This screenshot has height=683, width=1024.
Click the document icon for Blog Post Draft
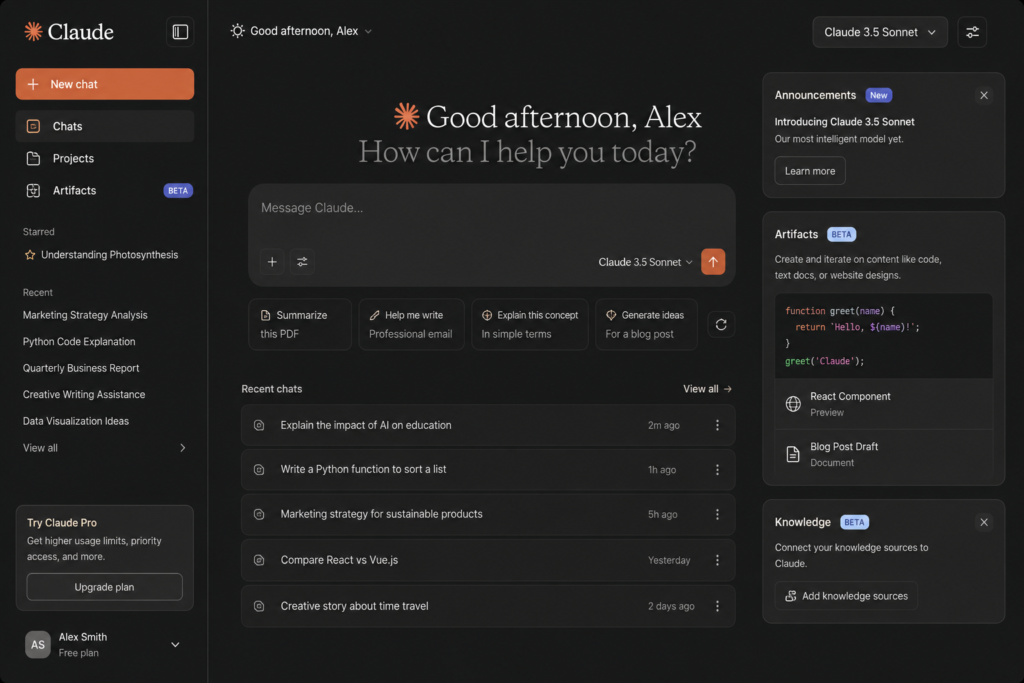[x=793, y=454]
